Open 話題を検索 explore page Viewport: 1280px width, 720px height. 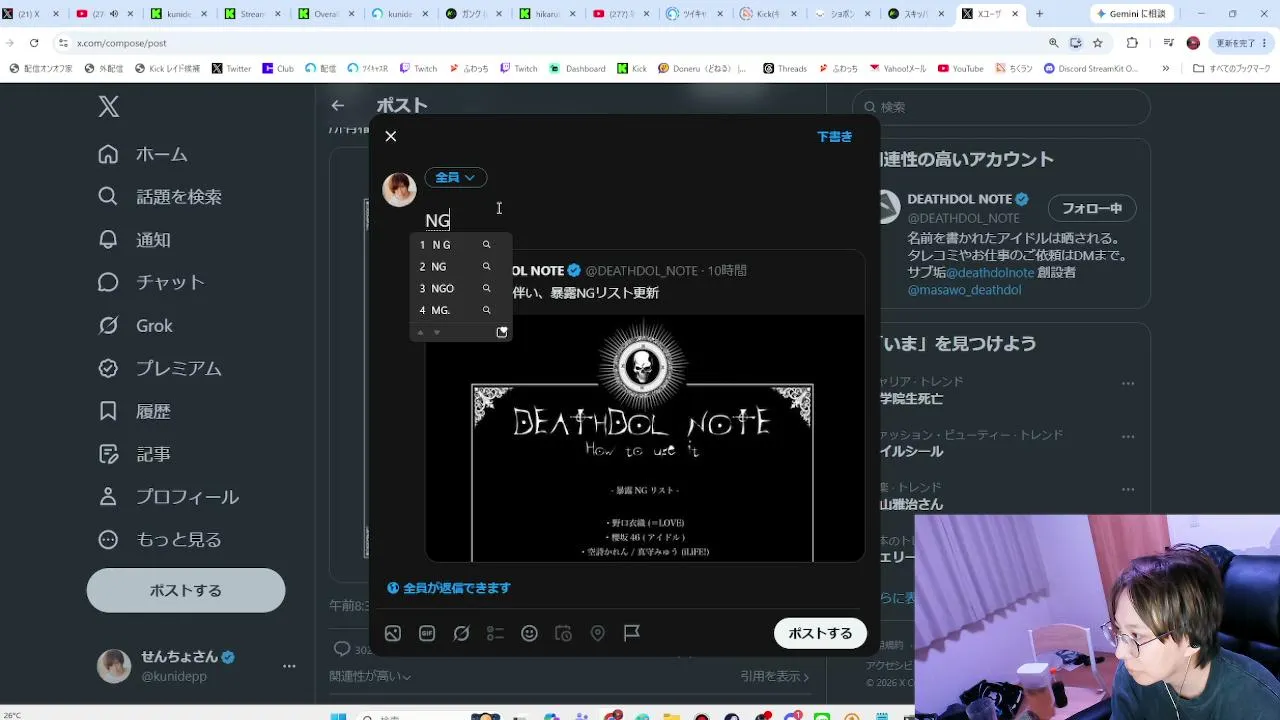click(x=160, y=197)
